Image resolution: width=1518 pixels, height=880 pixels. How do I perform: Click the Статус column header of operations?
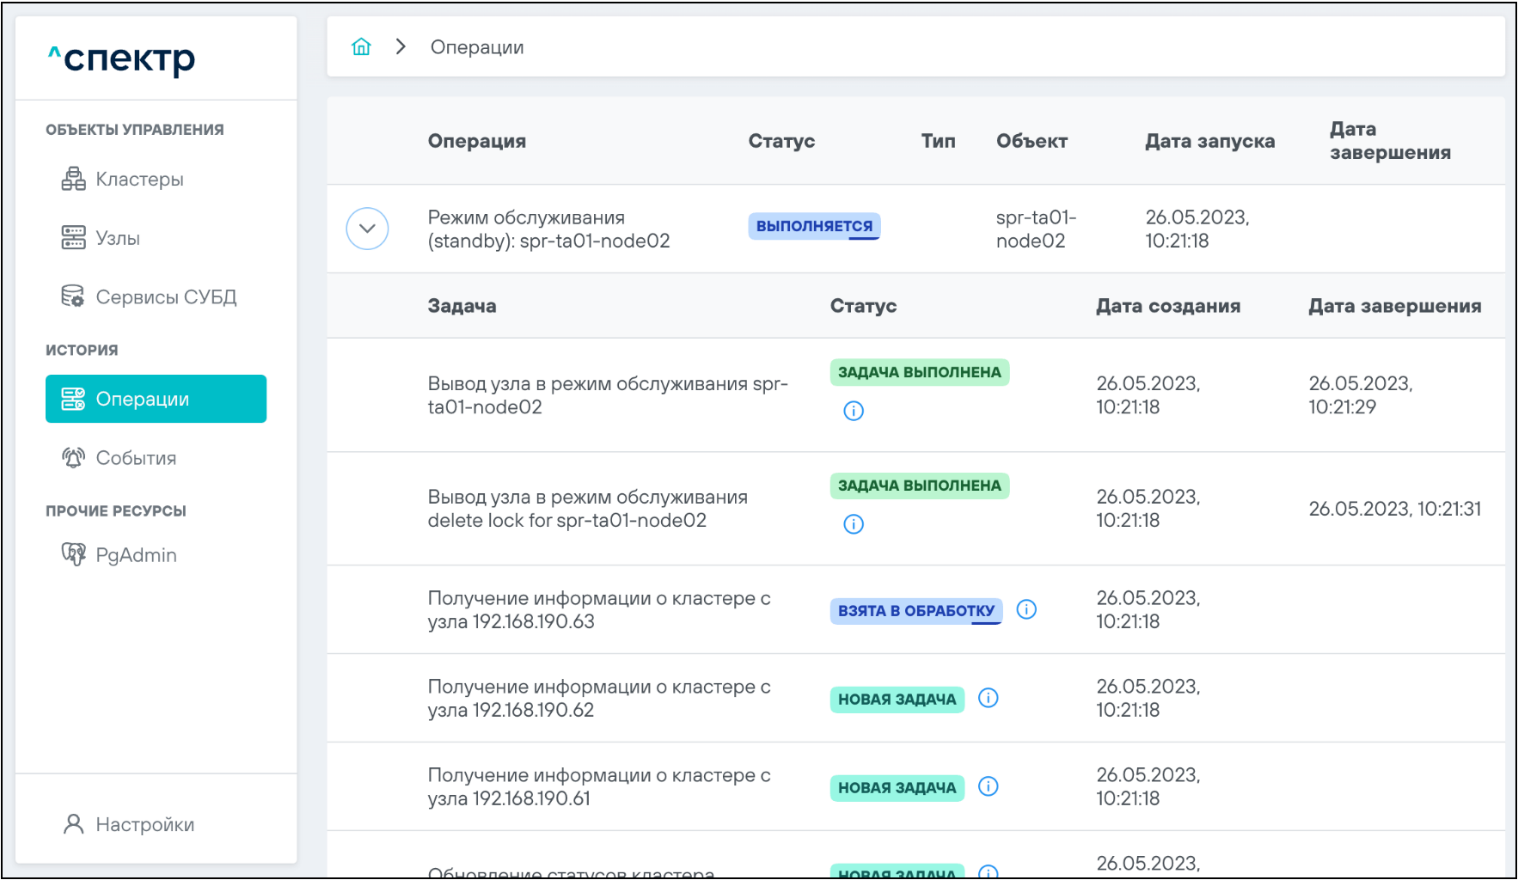pos(781,141)
